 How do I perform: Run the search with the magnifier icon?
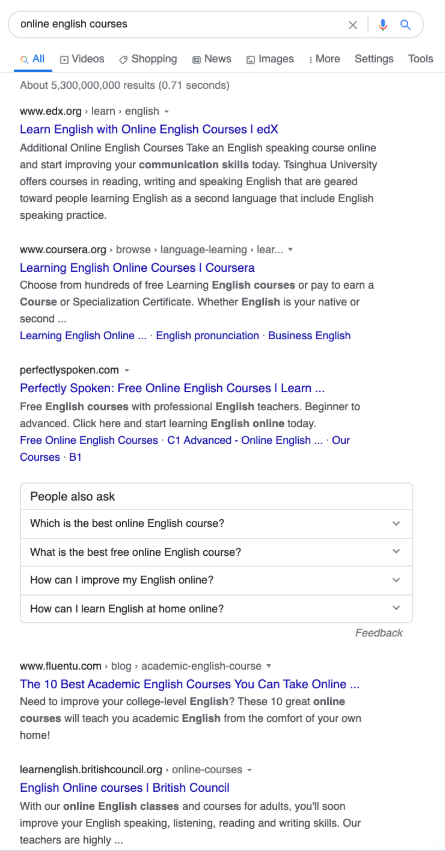[x=405, y=25]
